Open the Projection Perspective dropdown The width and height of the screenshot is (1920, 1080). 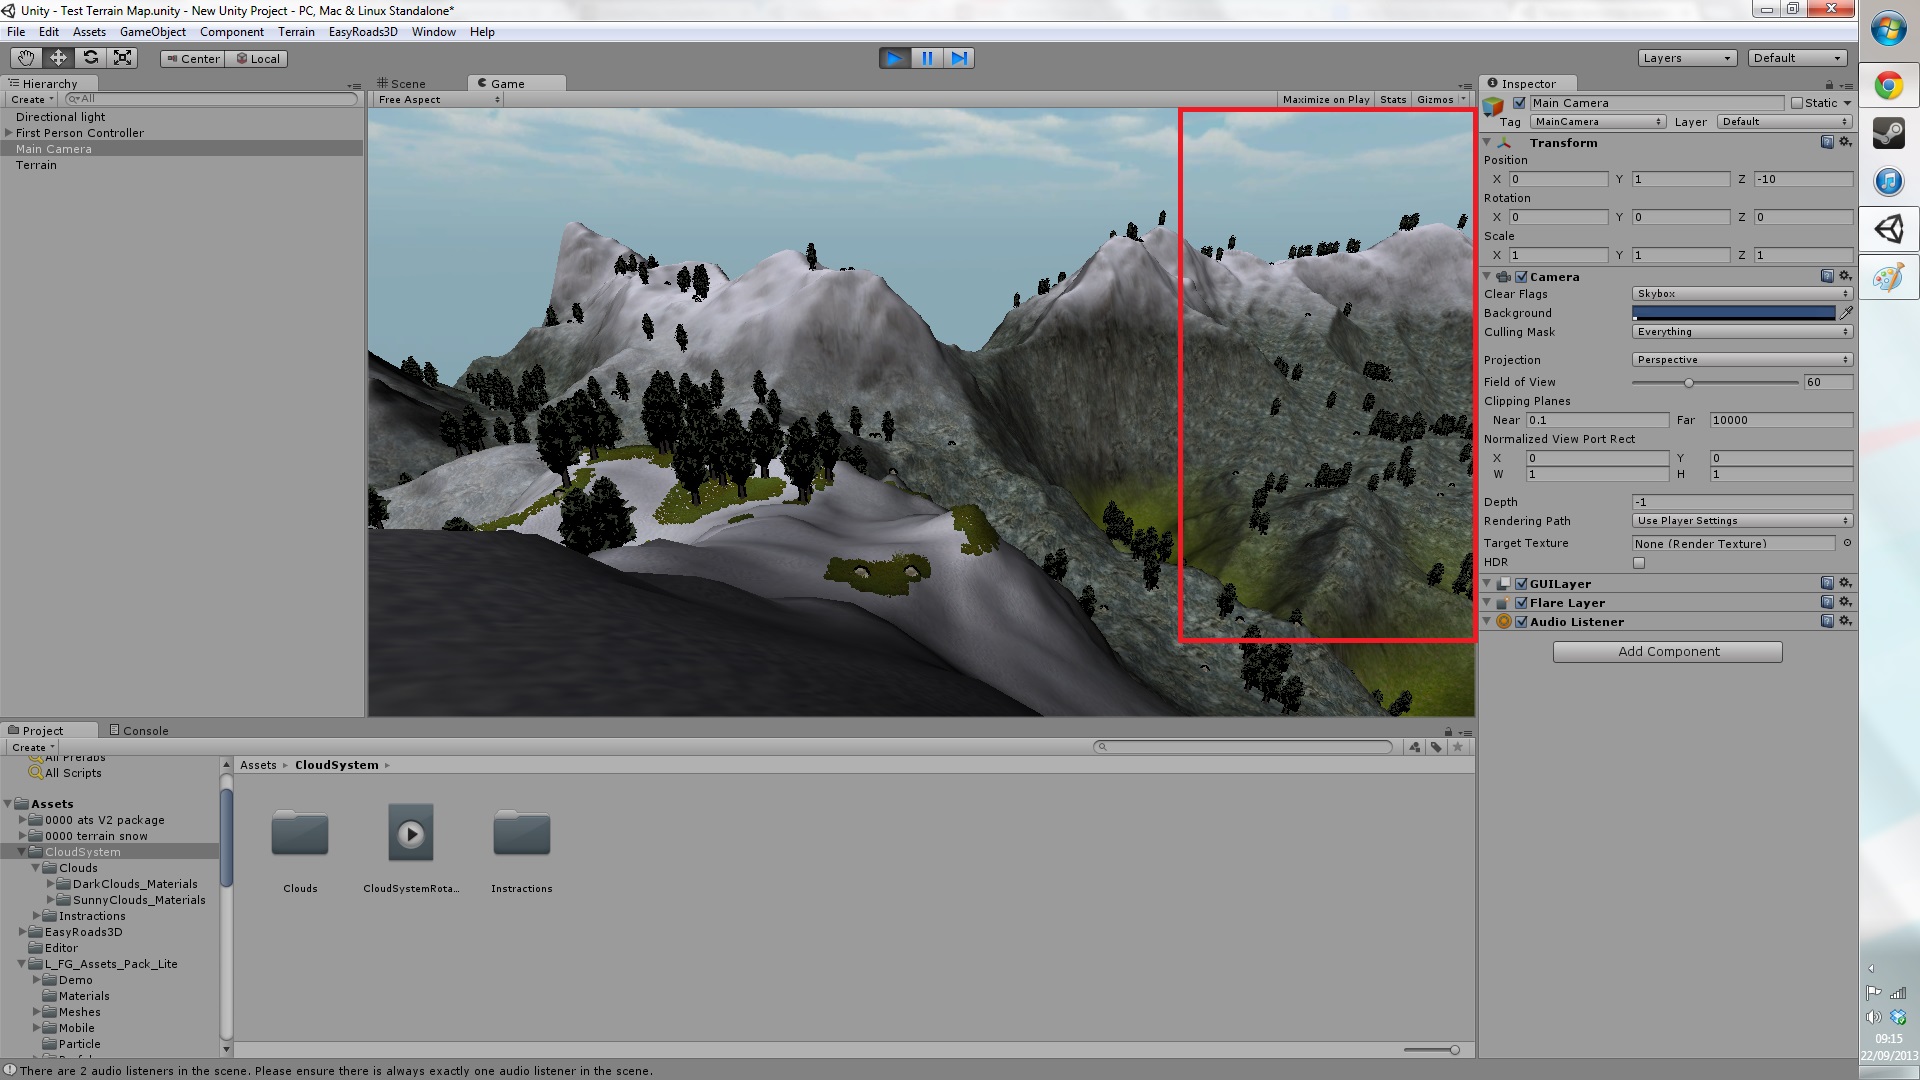click(x=1742, y=360)
